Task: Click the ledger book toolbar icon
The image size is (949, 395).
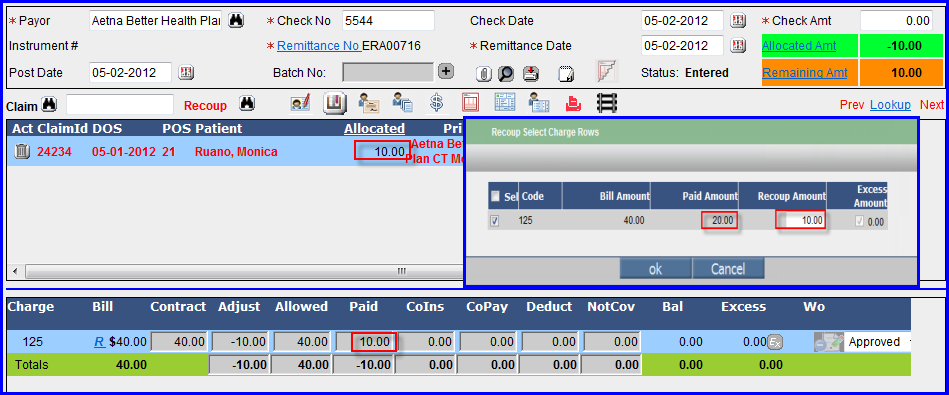Action: click(x=335, y=103)
